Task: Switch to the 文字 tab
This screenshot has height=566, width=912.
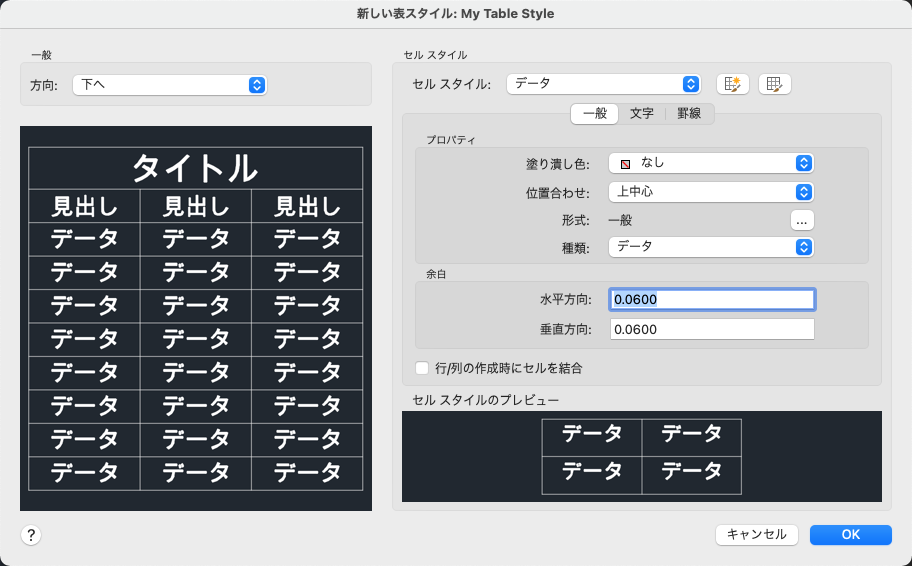Action: click(x=642, y=113)
